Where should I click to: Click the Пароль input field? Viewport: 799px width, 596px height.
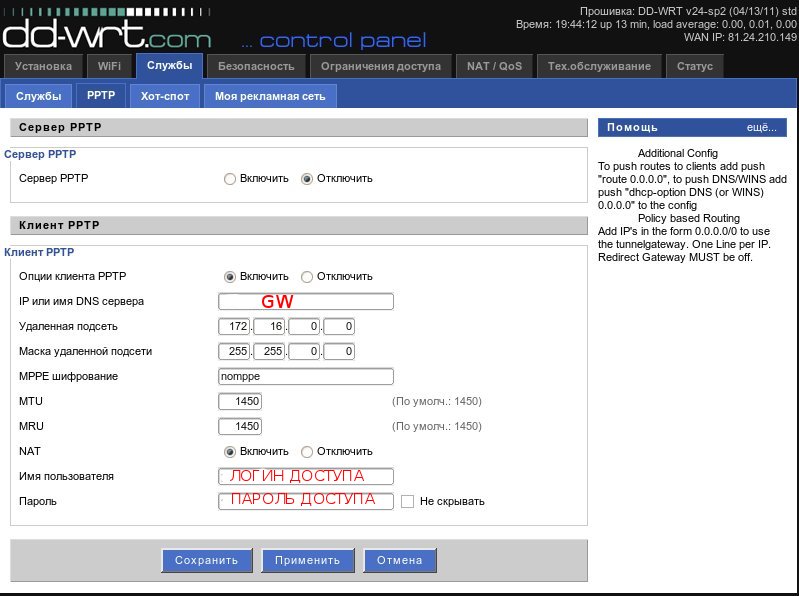coord(306,501)
